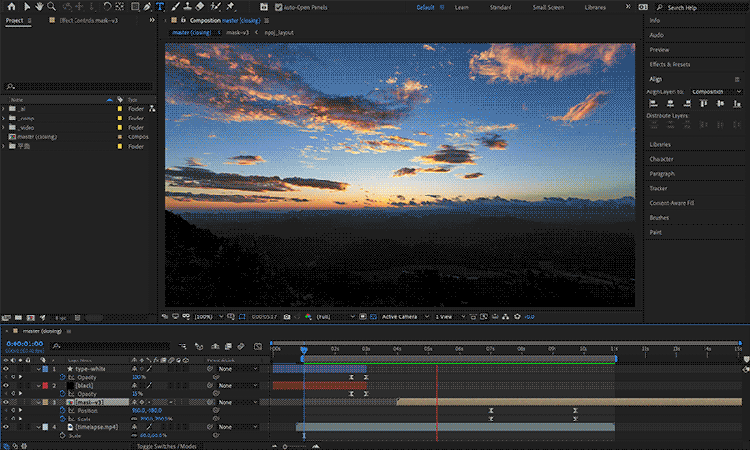Screen dimensions: 750x450
Task: Select the Zoom tool
Action: (x=52, y=7)
